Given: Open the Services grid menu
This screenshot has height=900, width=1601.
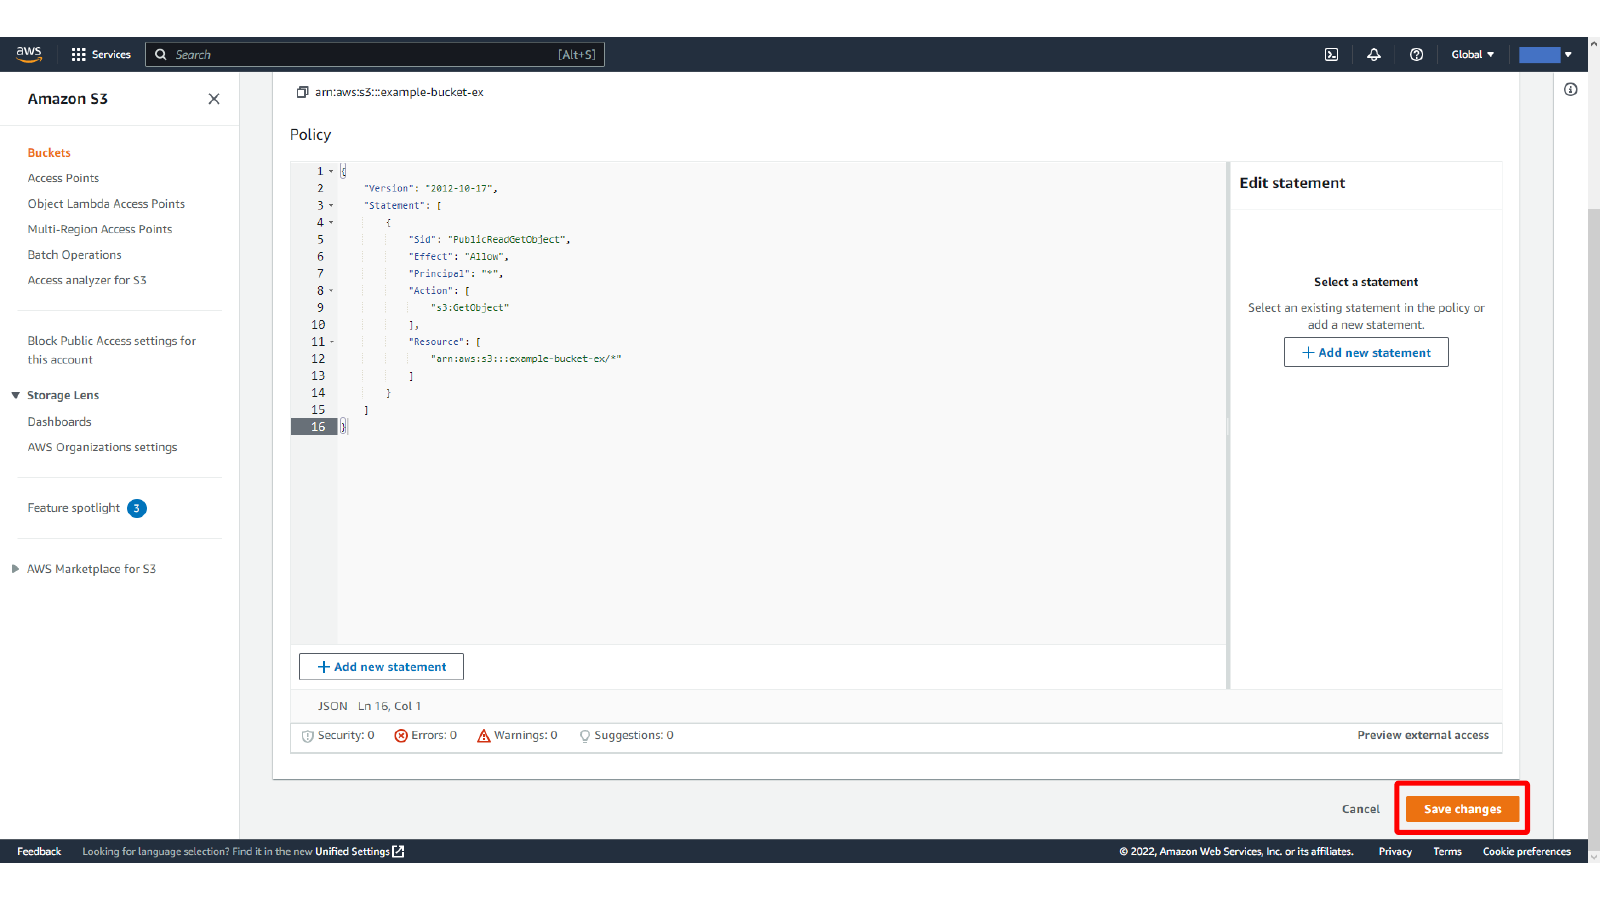Looking at the screenshot, I should 101,55.
